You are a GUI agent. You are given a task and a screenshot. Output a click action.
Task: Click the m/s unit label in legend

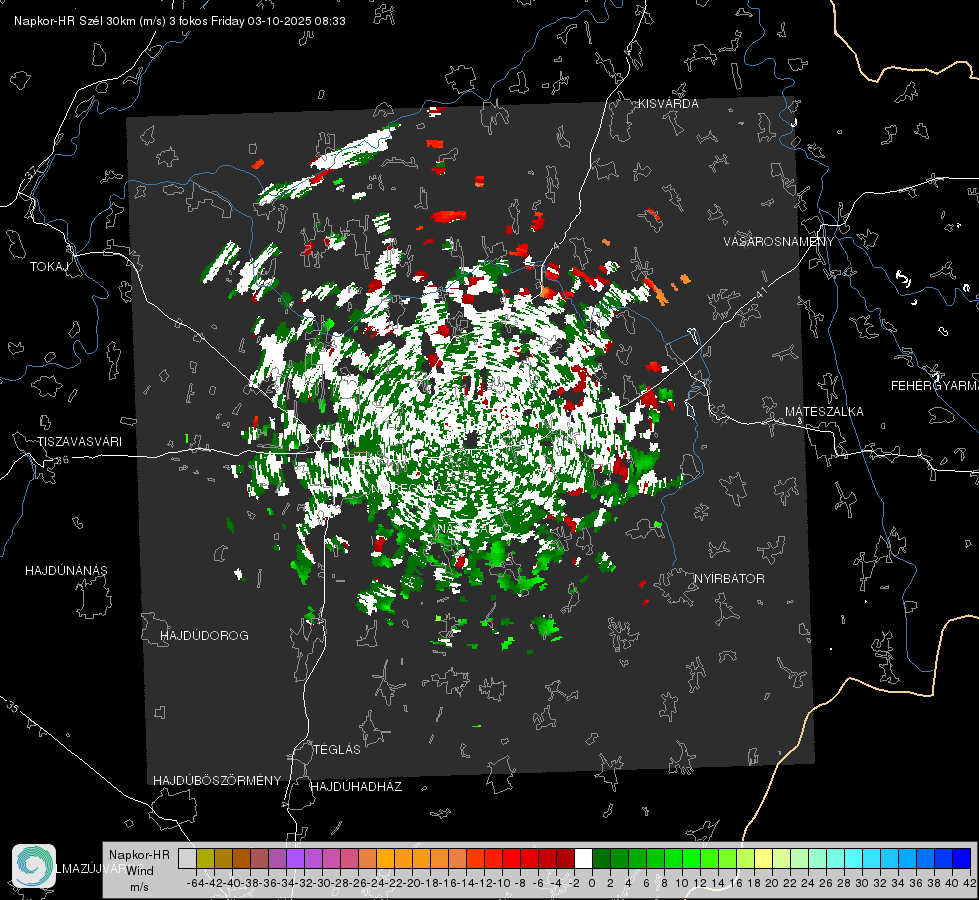tap(140, 887)
